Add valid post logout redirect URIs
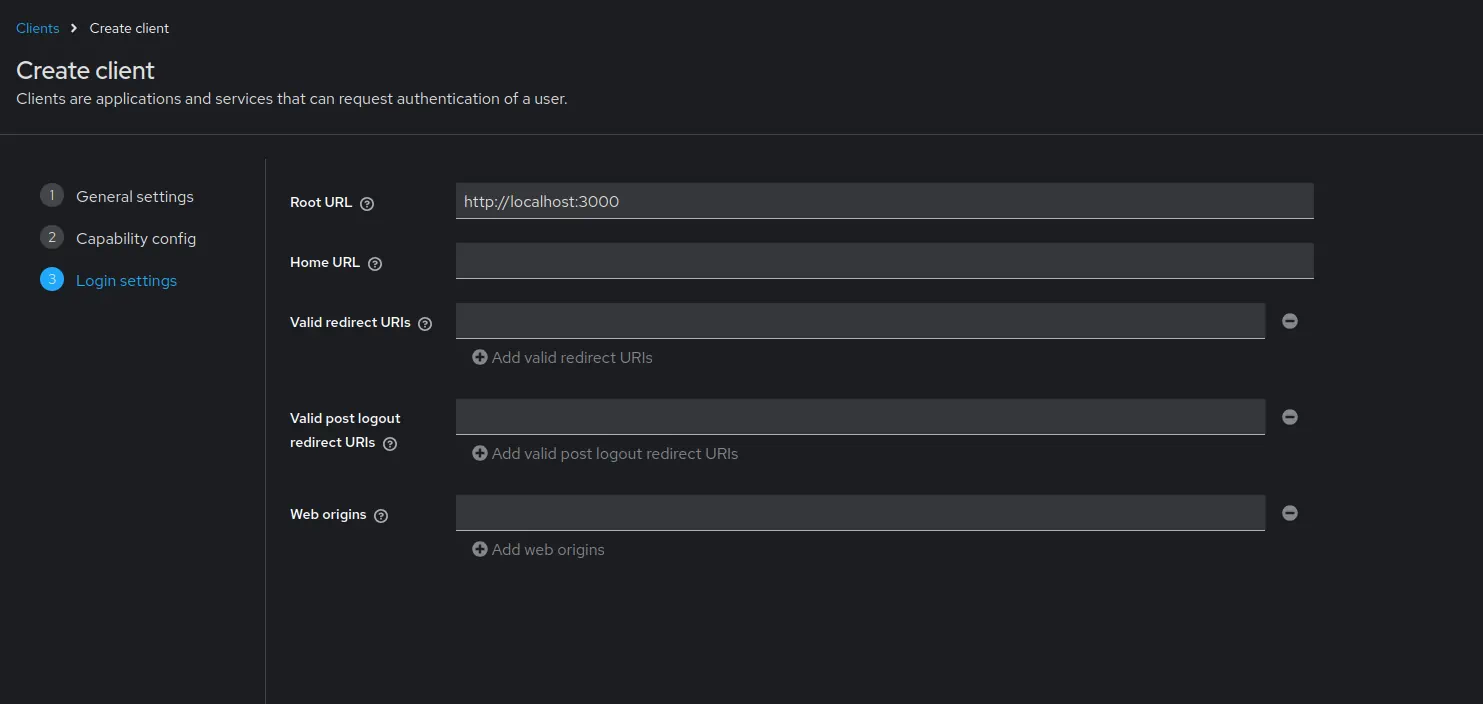 click(605, 453)
